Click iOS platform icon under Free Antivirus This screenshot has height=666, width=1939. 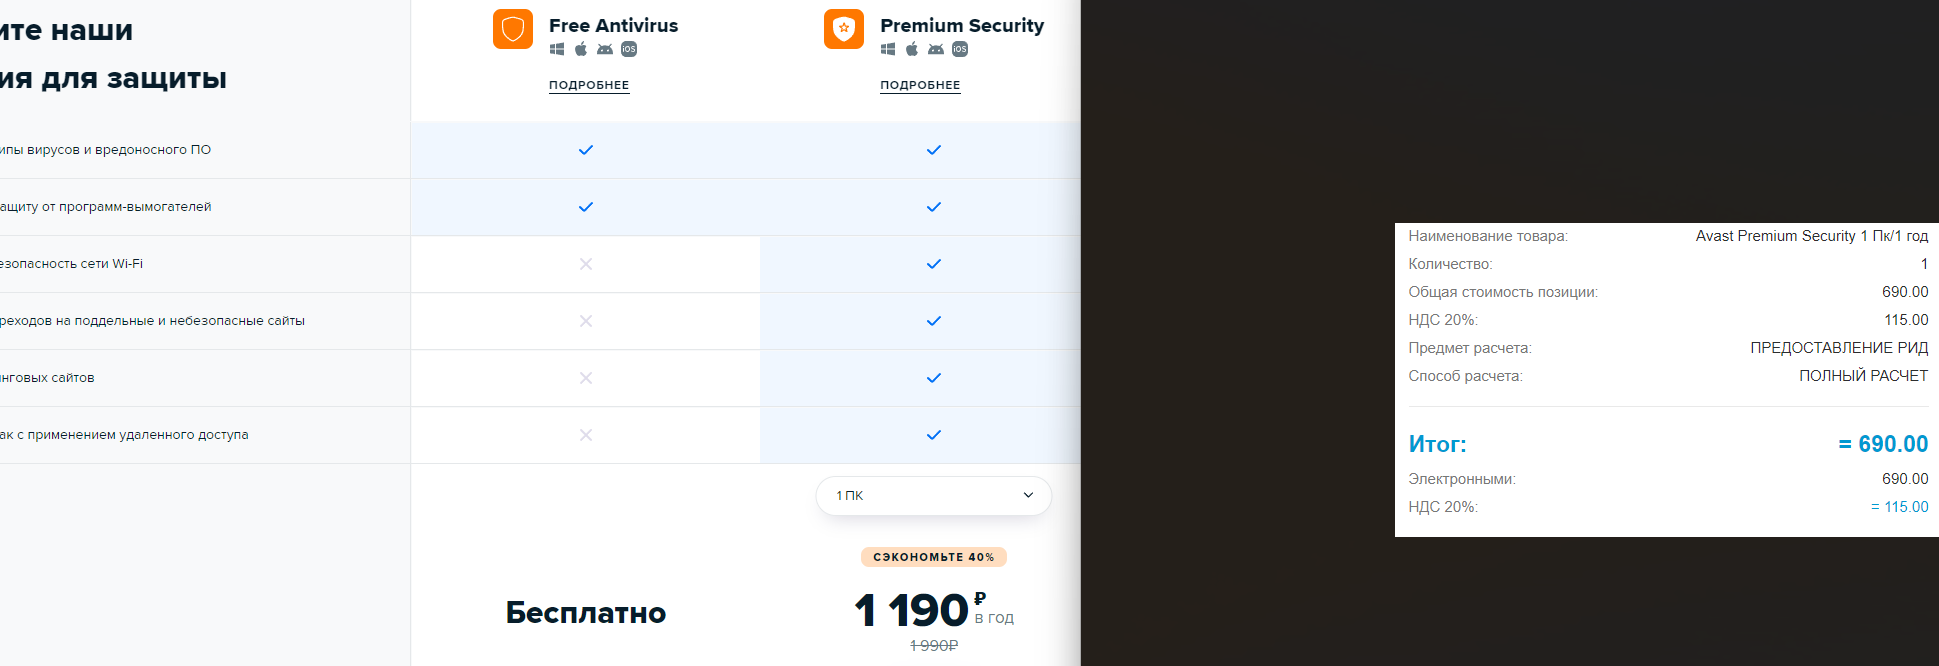[629, 49]
